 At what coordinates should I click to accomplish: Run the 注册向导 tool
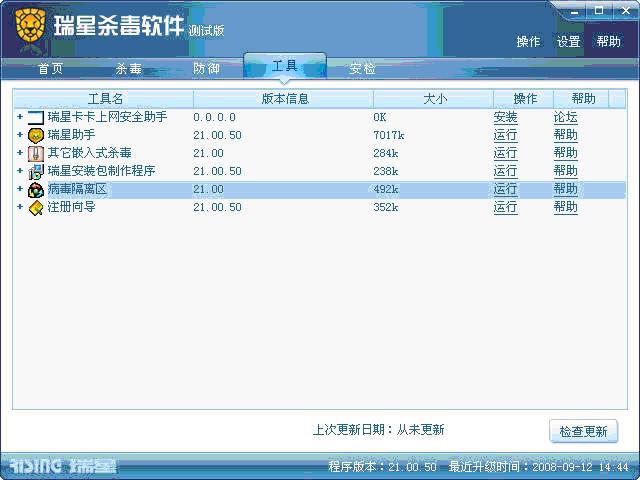(x=505, y=207)
